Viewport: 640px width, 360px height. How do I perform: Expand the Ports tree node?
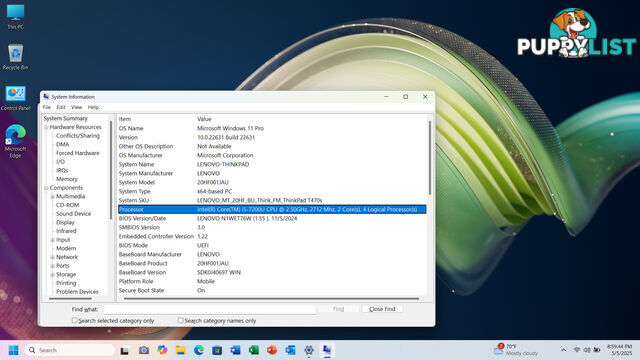click(x=52, y=266)
